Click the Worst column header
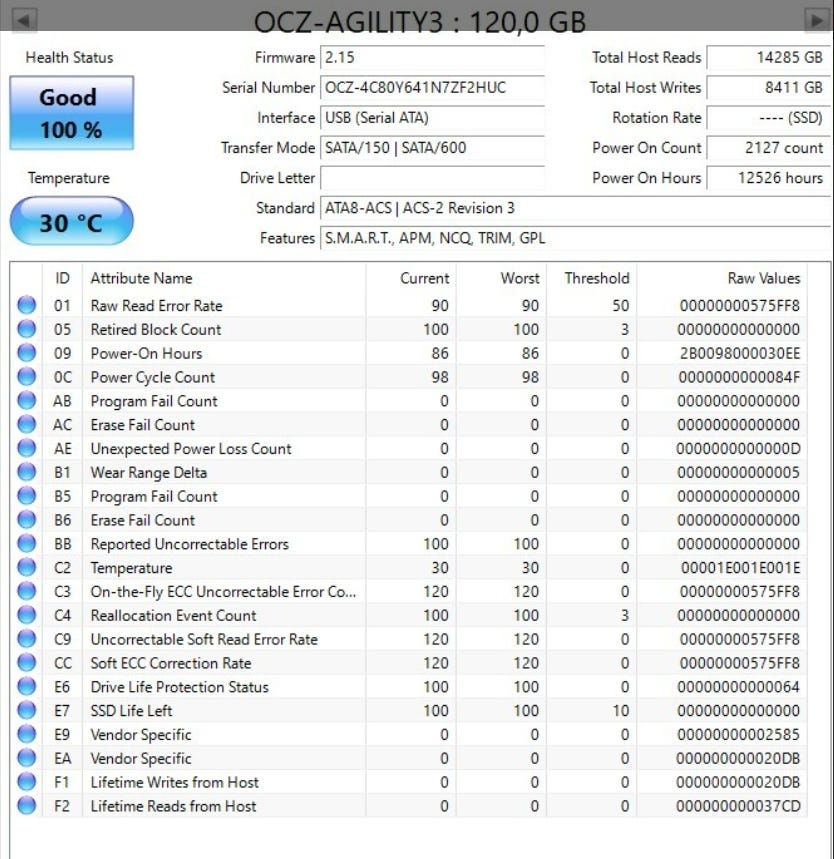 click(501, 278)
